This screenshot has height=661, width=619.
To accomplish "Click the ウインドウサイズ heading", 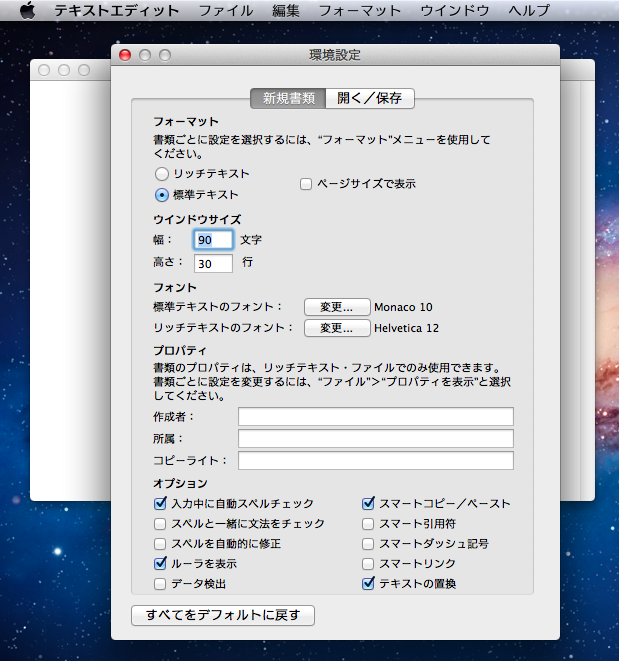I will click(x=197, y=219).
